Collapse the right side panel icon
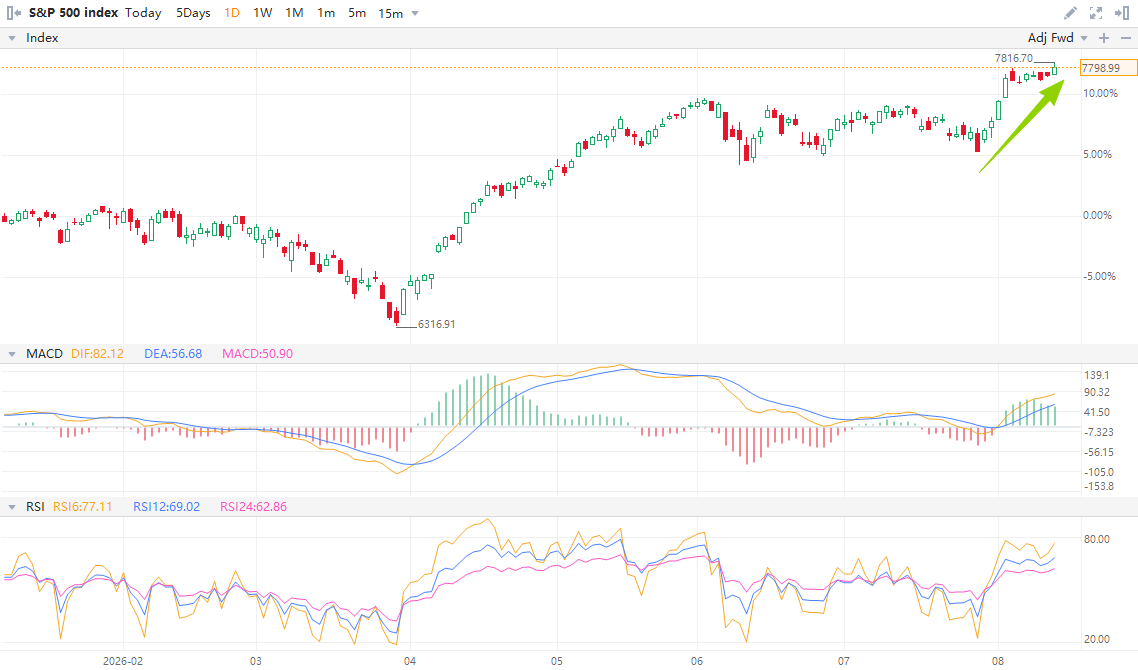Viewport: 1138px width, 670px height. tap(1122, 13)
